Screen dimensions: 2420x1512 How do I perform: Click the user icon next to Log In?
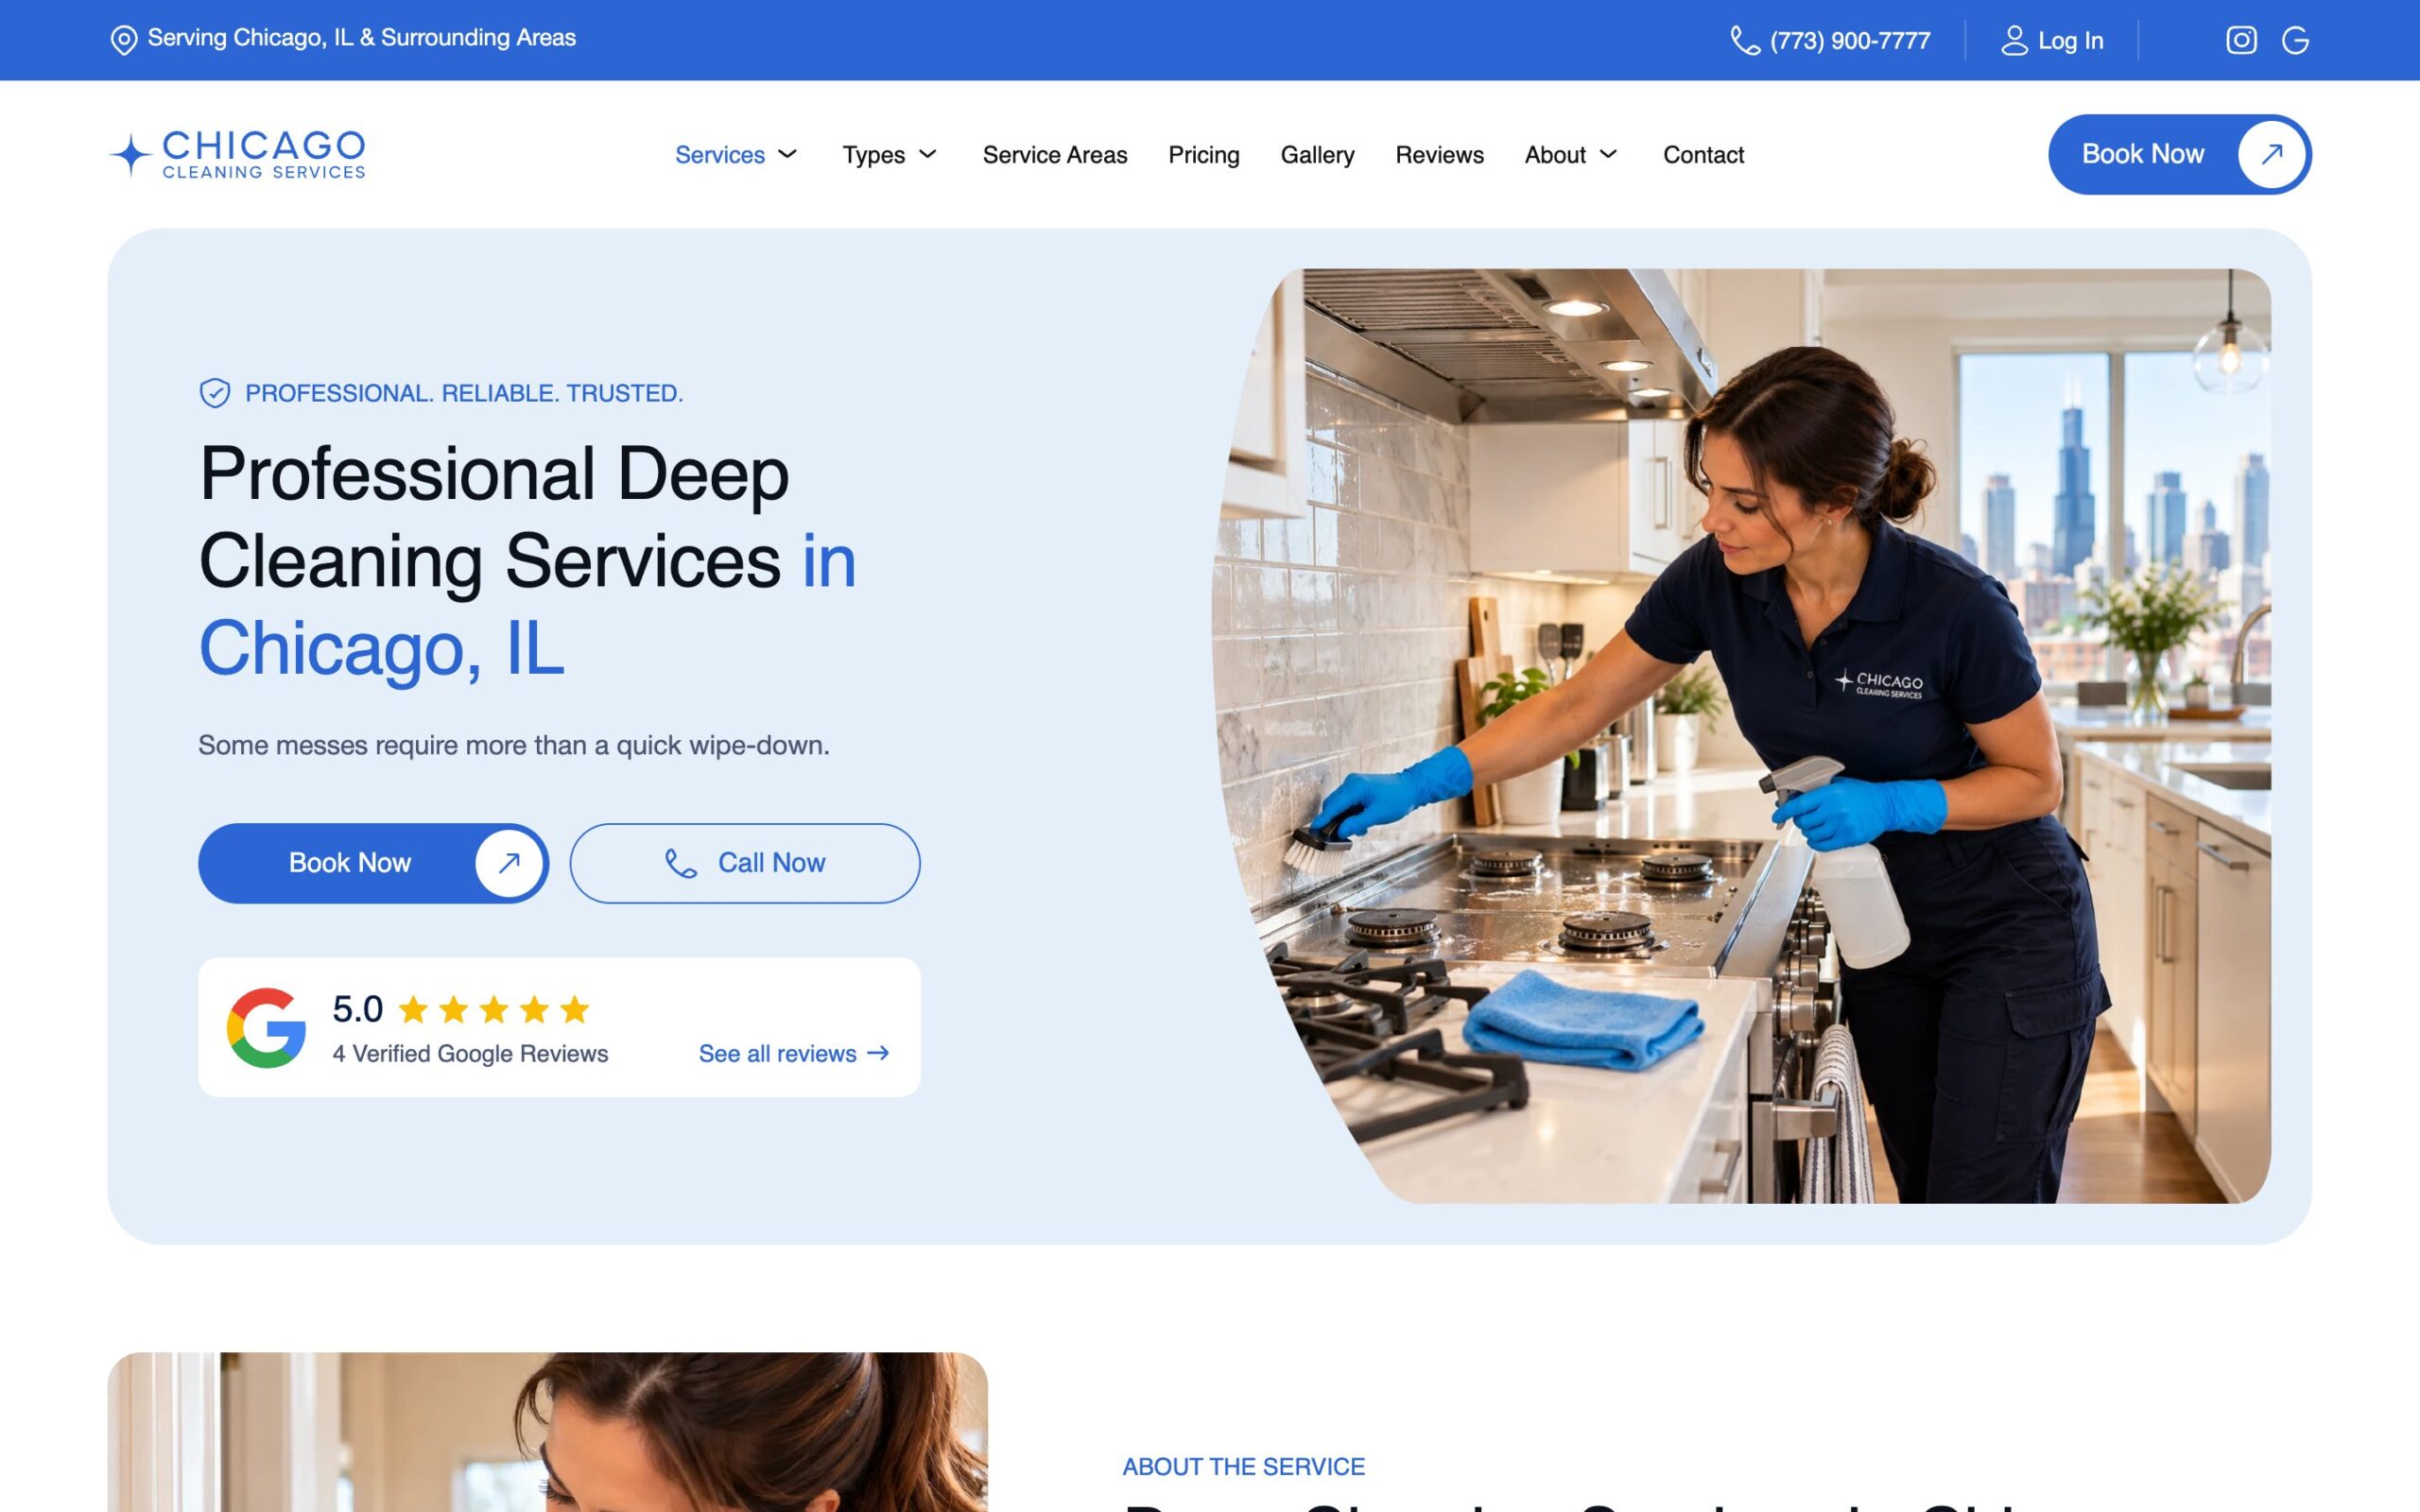point(2014,40)
